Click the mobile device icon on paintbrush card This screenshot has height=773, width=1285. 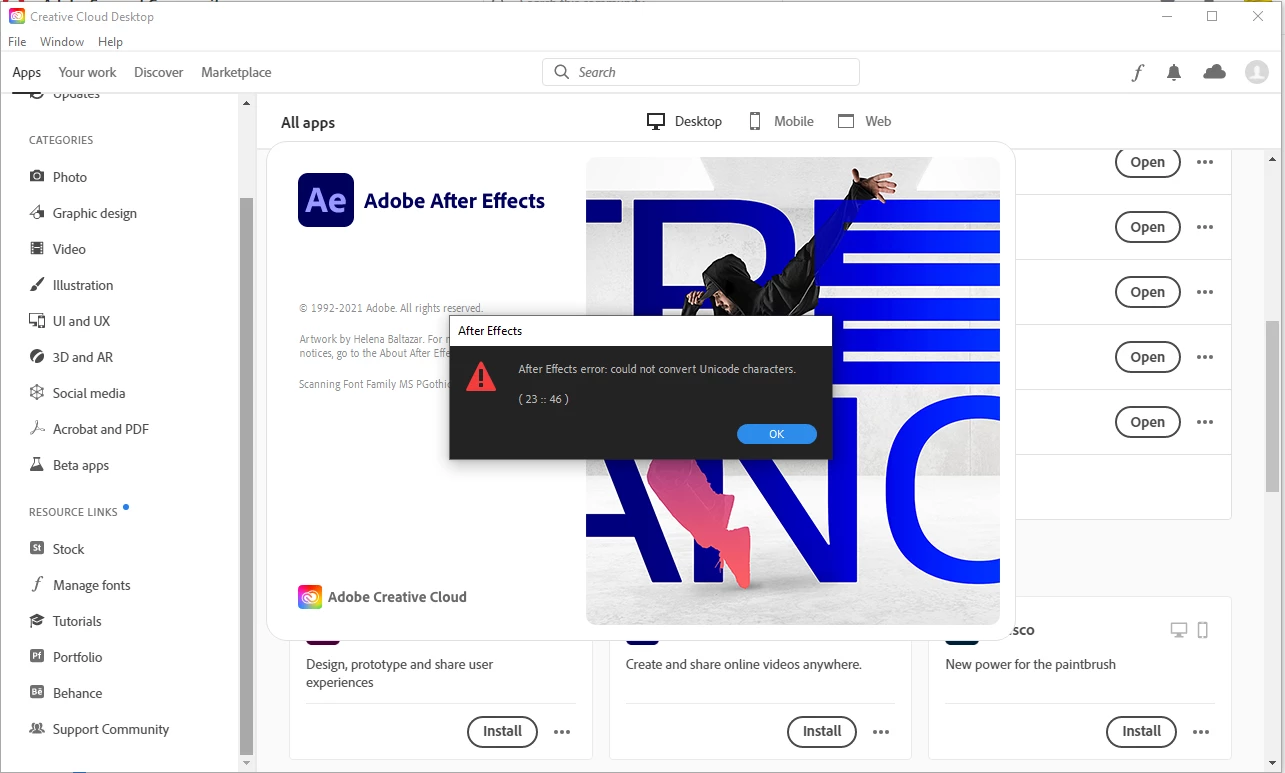click(1203, 630)
